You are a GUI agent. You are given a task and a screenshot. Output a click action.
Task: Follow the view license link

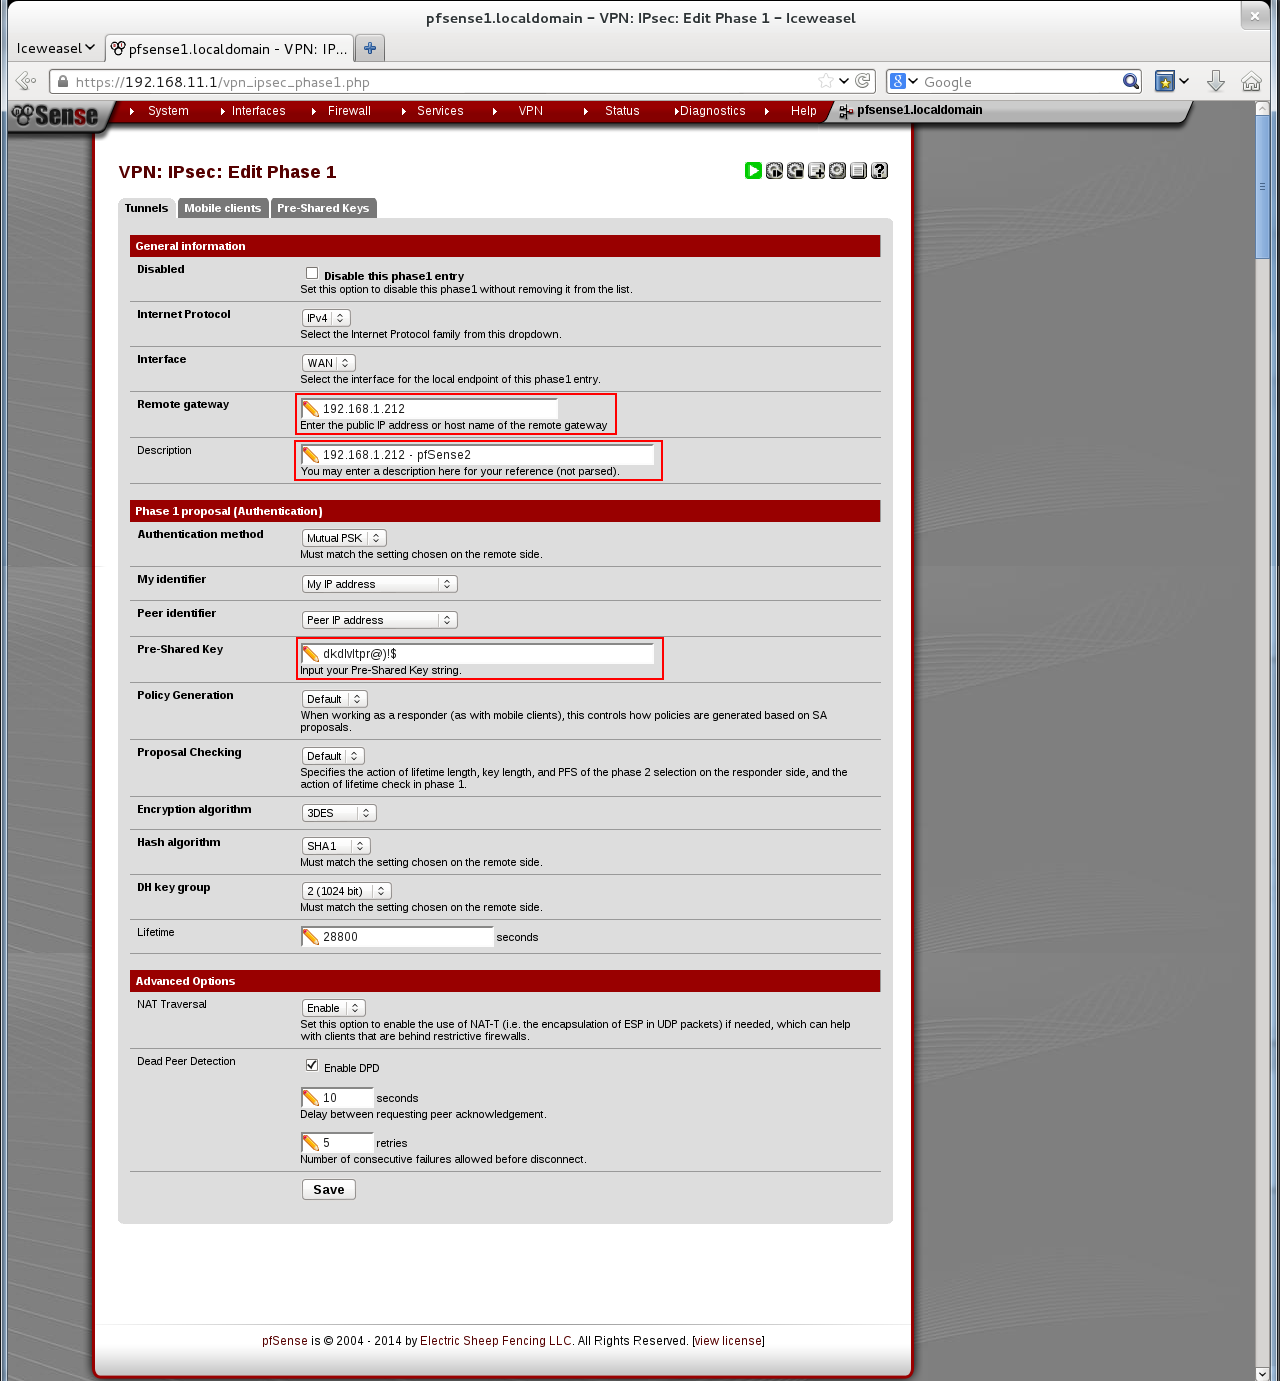click(728, 1341)
